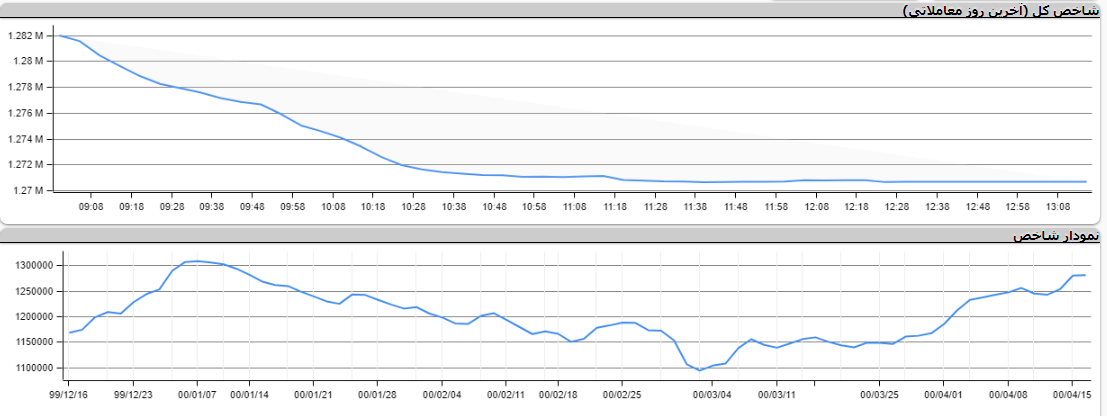
Task: Click the 11:38 time axis label
Action: (x=696, y=206)
